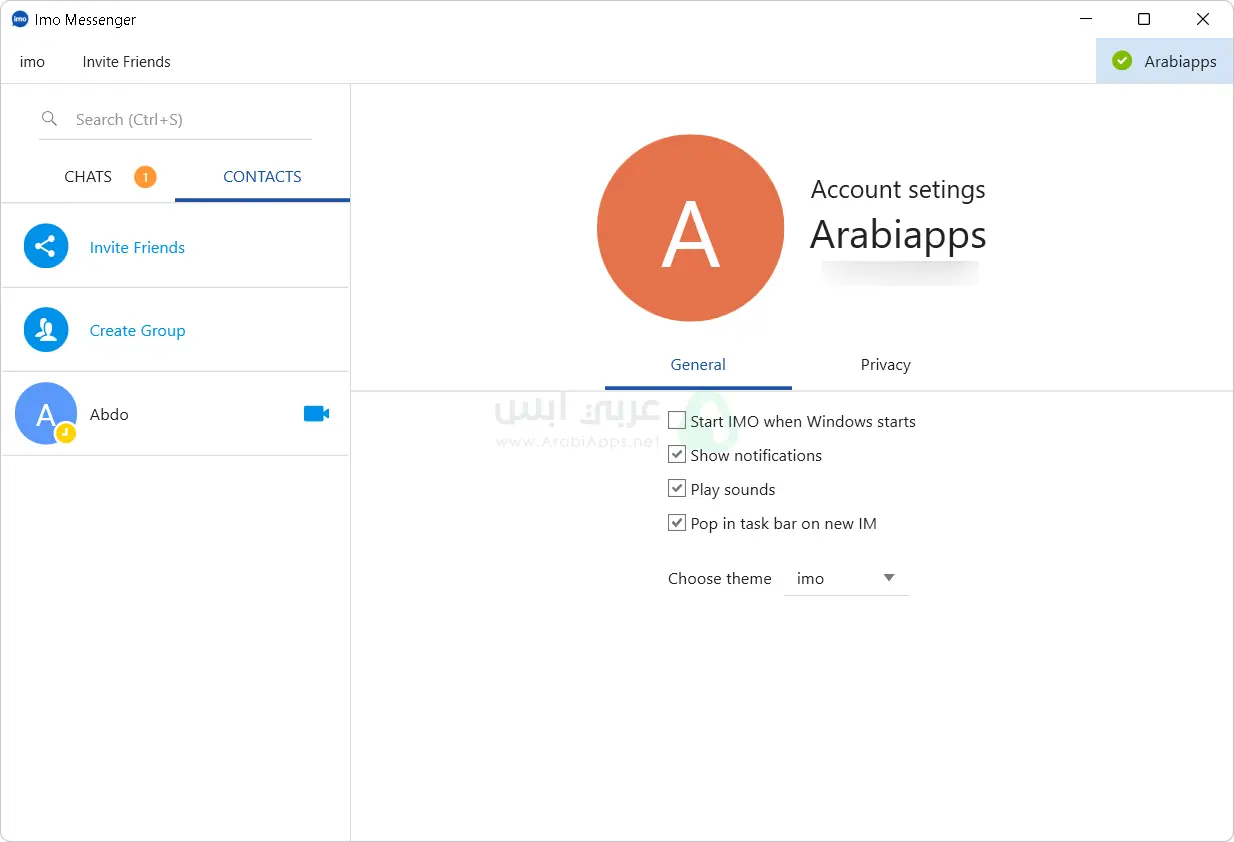Screen dimensions: 1234x842
Task: Disable the Show notifications checkbox
Action: point(677,455)
